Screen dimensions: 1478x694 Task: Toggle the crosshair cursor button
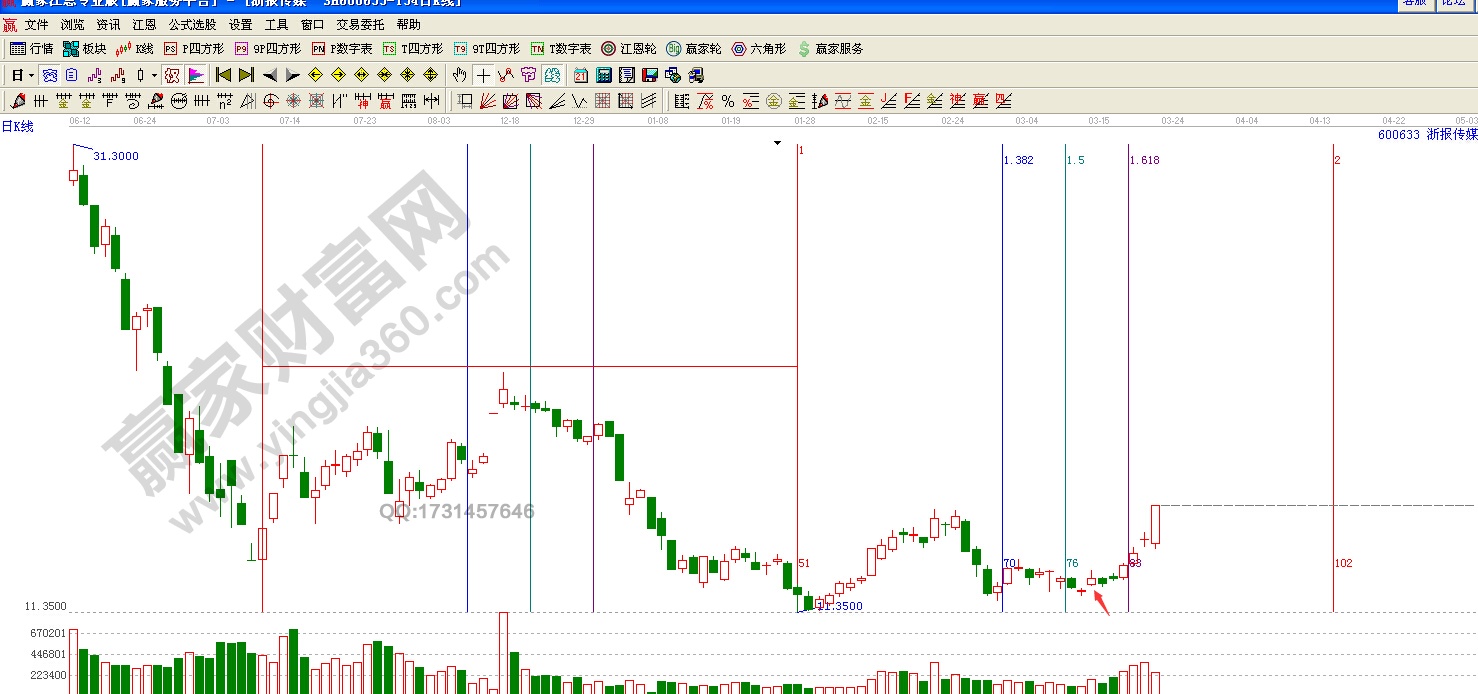483,75
